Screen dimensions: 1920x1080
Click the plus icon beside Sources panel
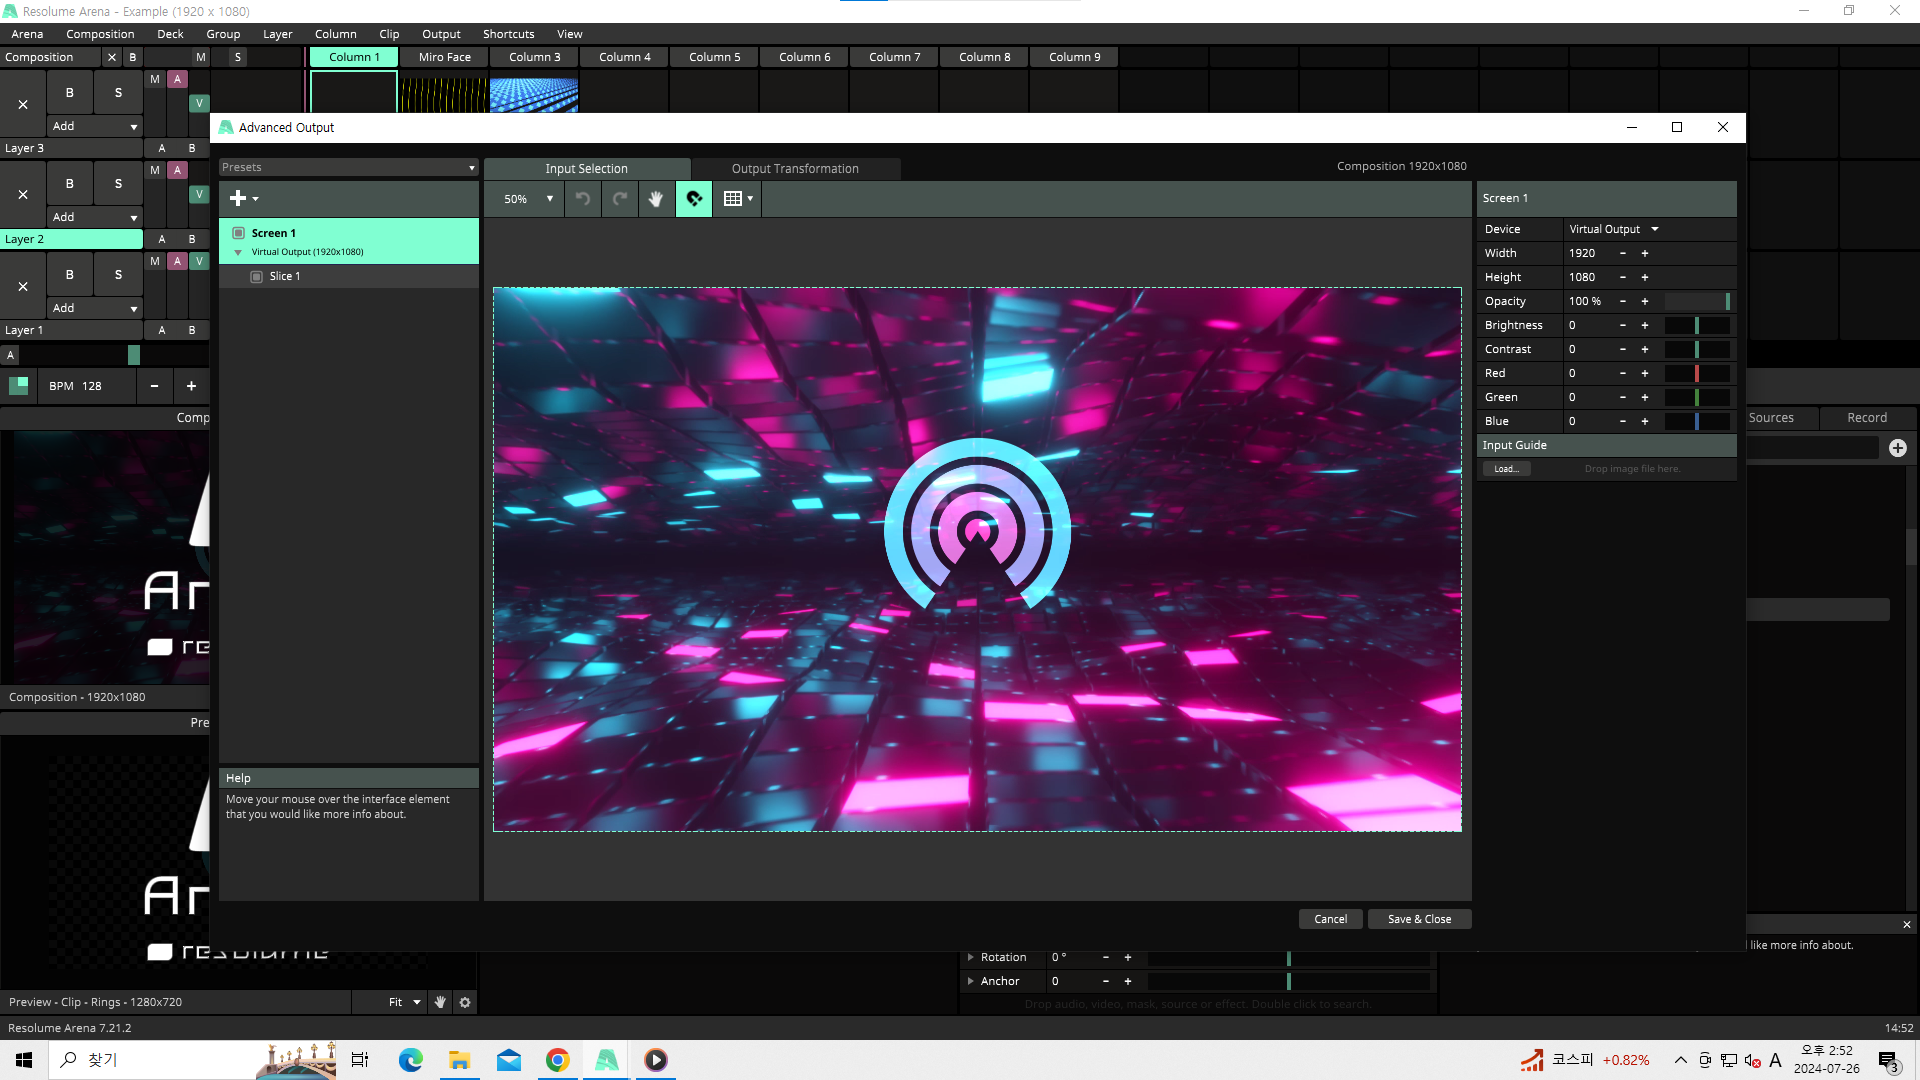1897,448
